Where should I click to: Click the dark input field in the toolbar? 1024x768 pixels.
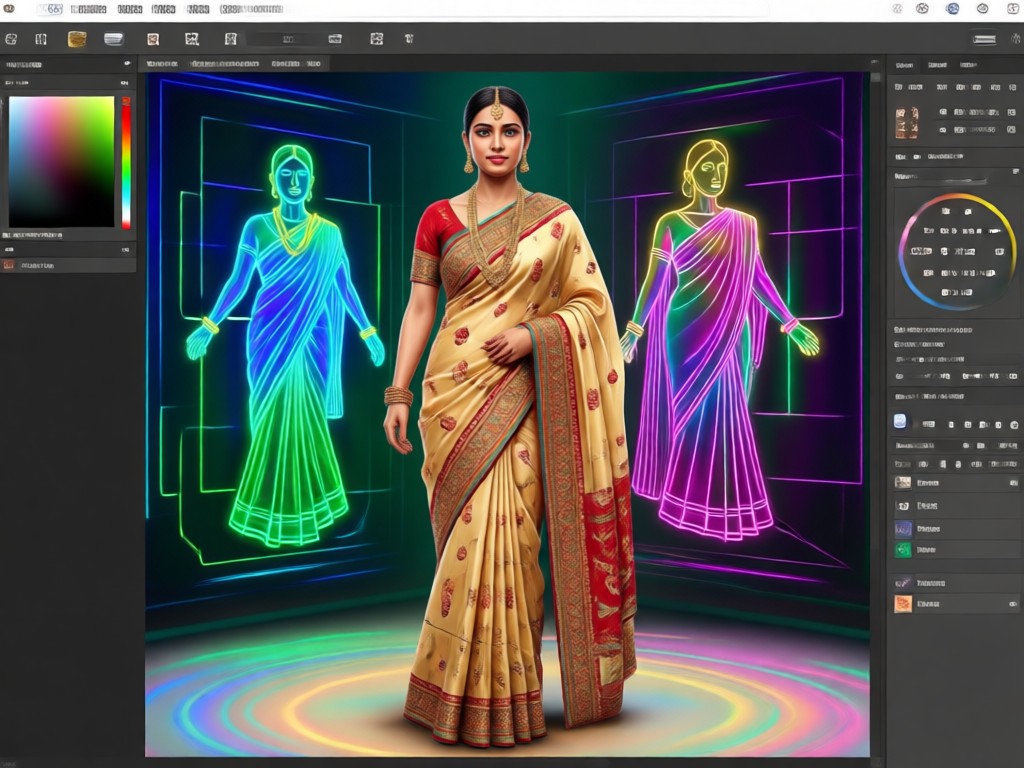coord(287,39)
